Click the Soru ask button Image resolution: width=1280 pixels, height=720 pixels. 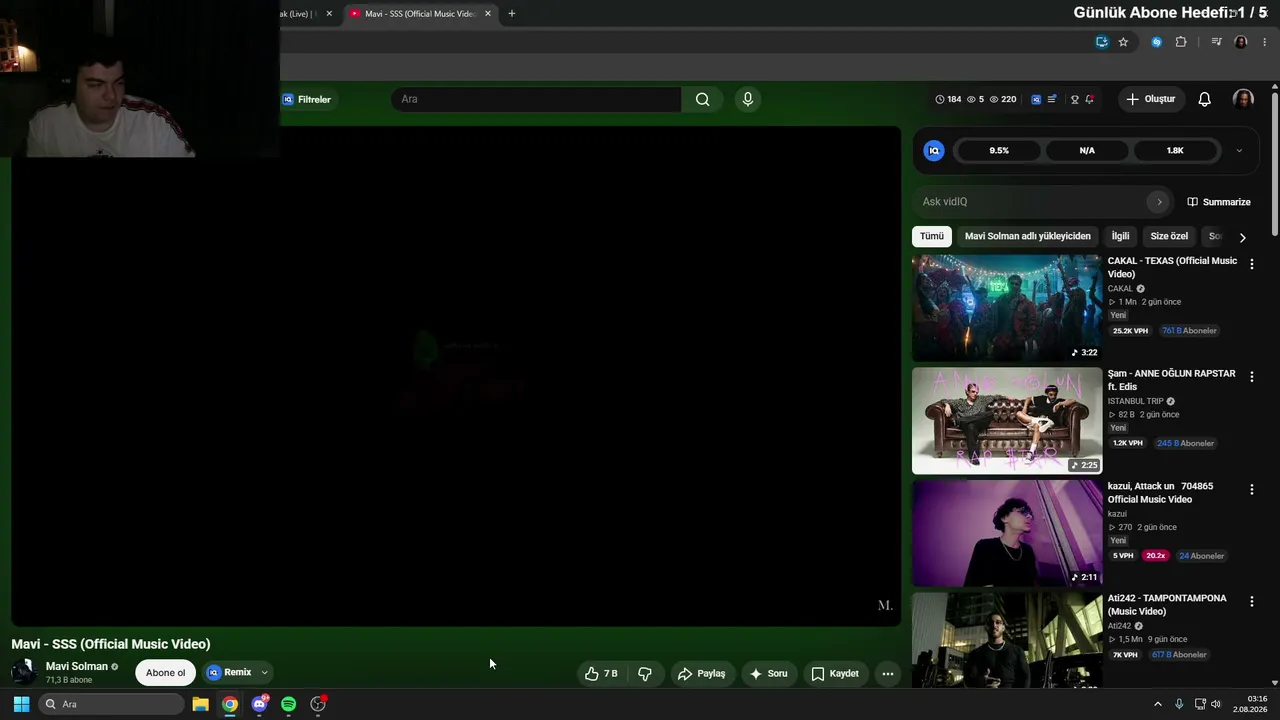pos(768,674)
